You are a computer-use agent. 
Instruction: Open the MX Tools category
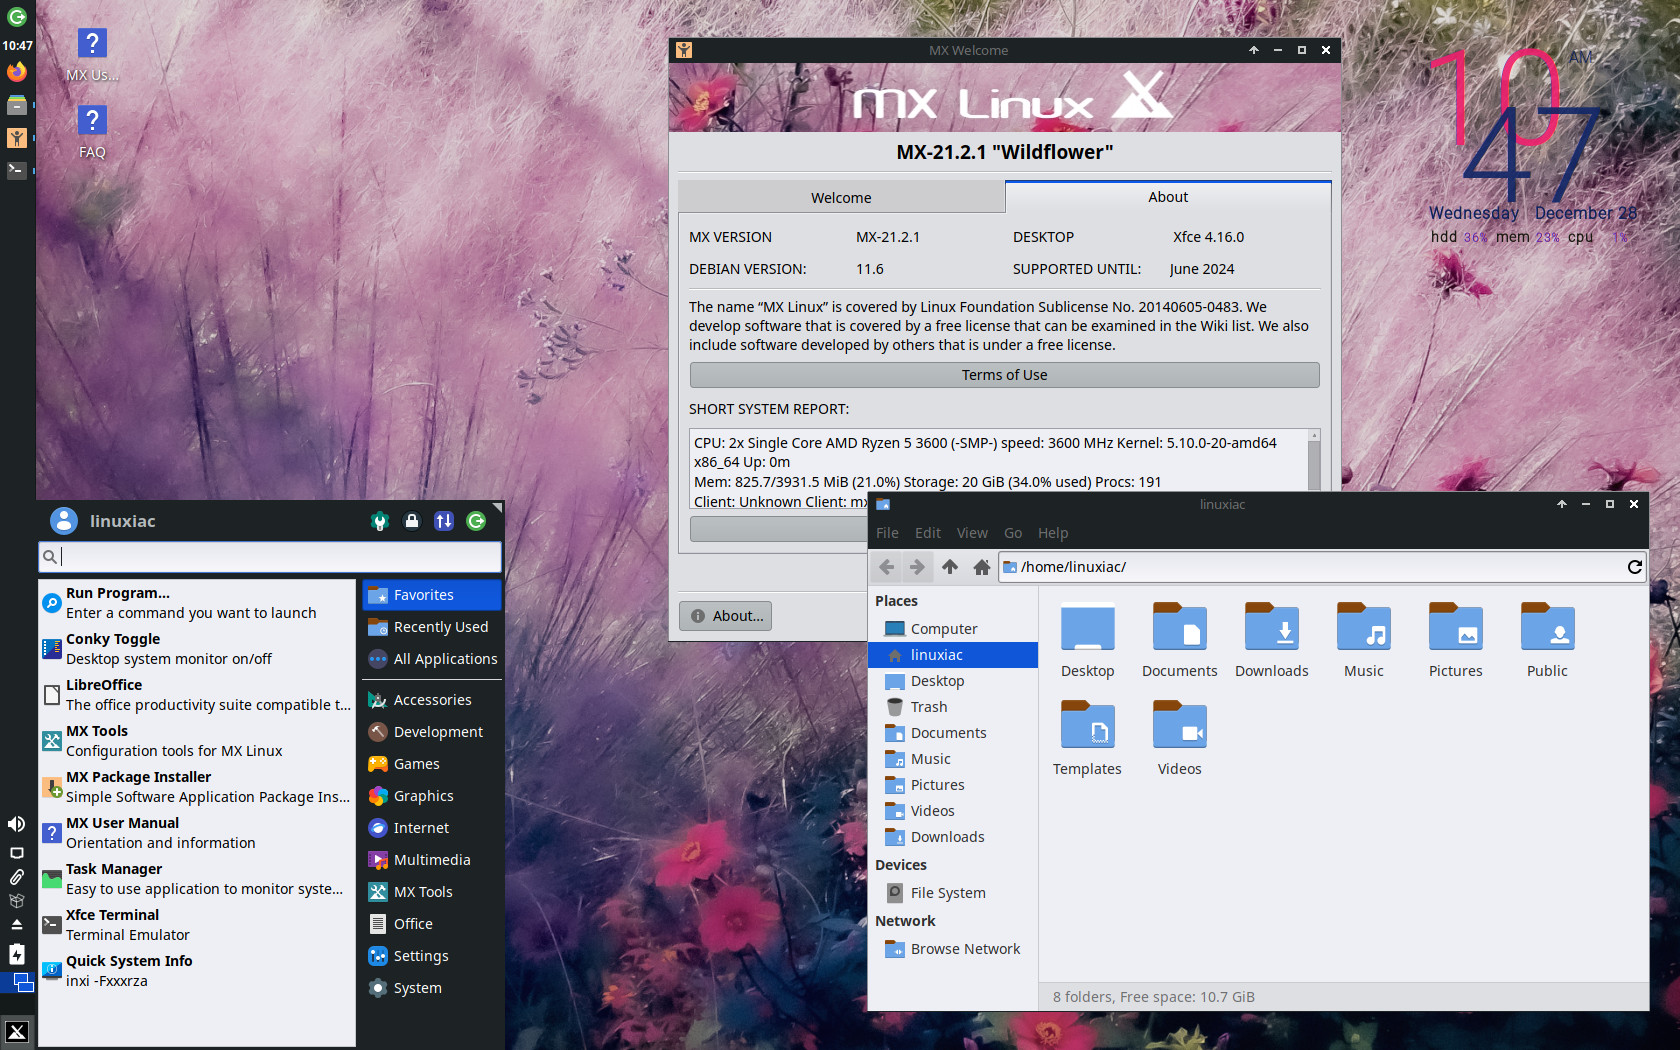432,892
